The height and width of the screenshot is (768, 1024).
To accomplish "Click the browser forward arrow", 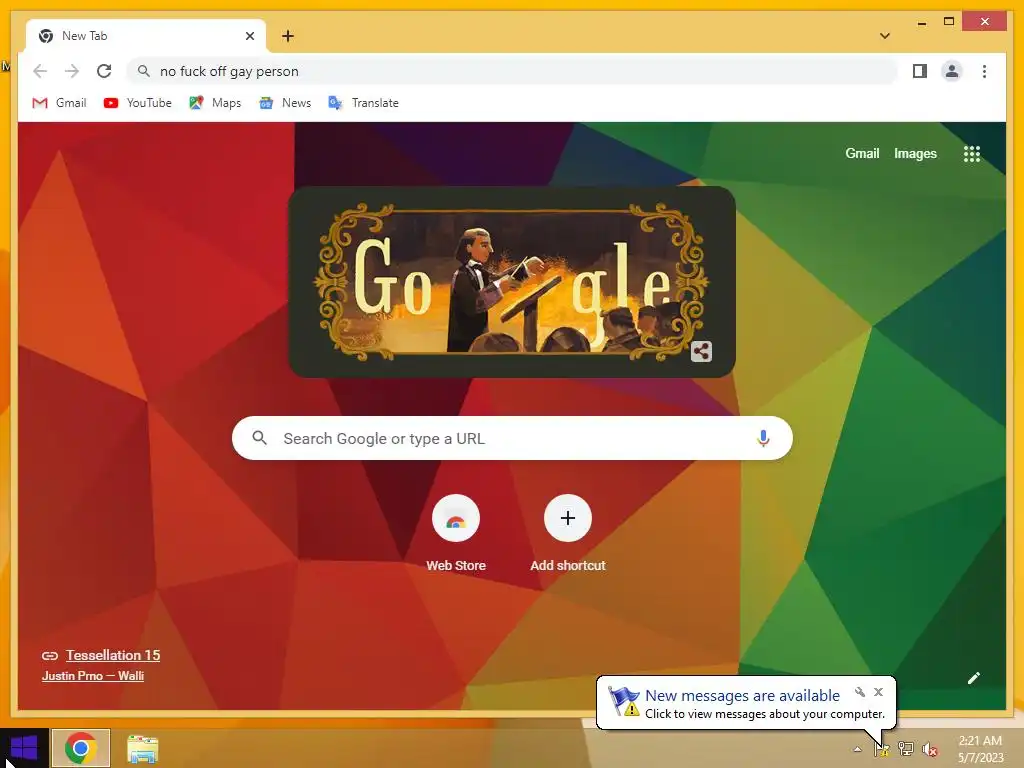I will (x=72, y=71).
